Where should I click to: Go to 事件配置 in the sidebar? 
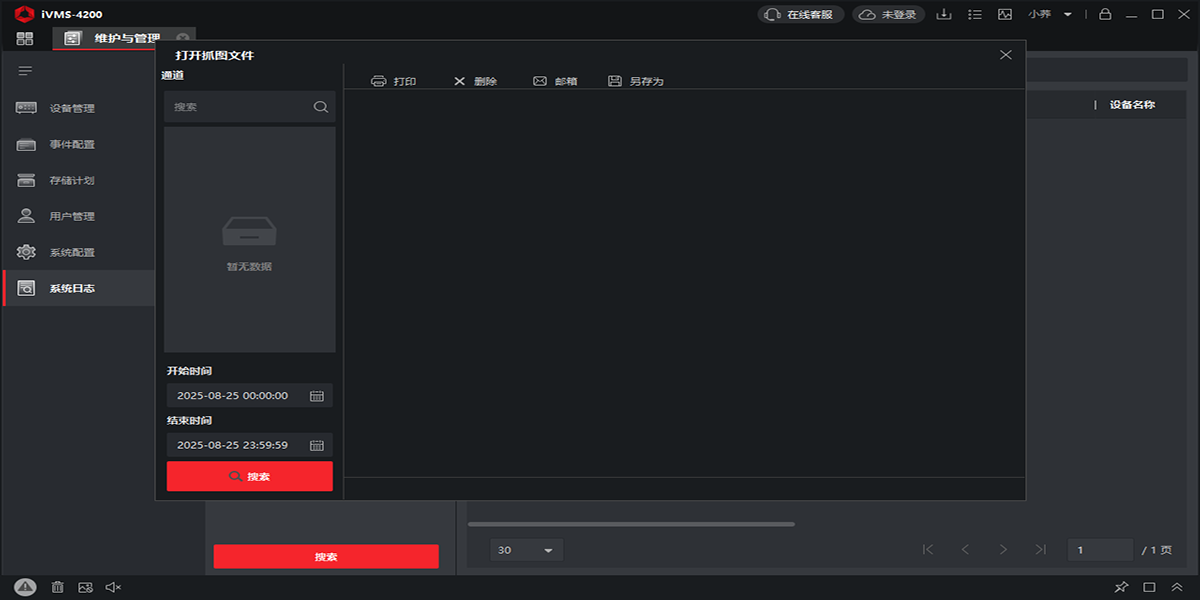tap(78, 144)
